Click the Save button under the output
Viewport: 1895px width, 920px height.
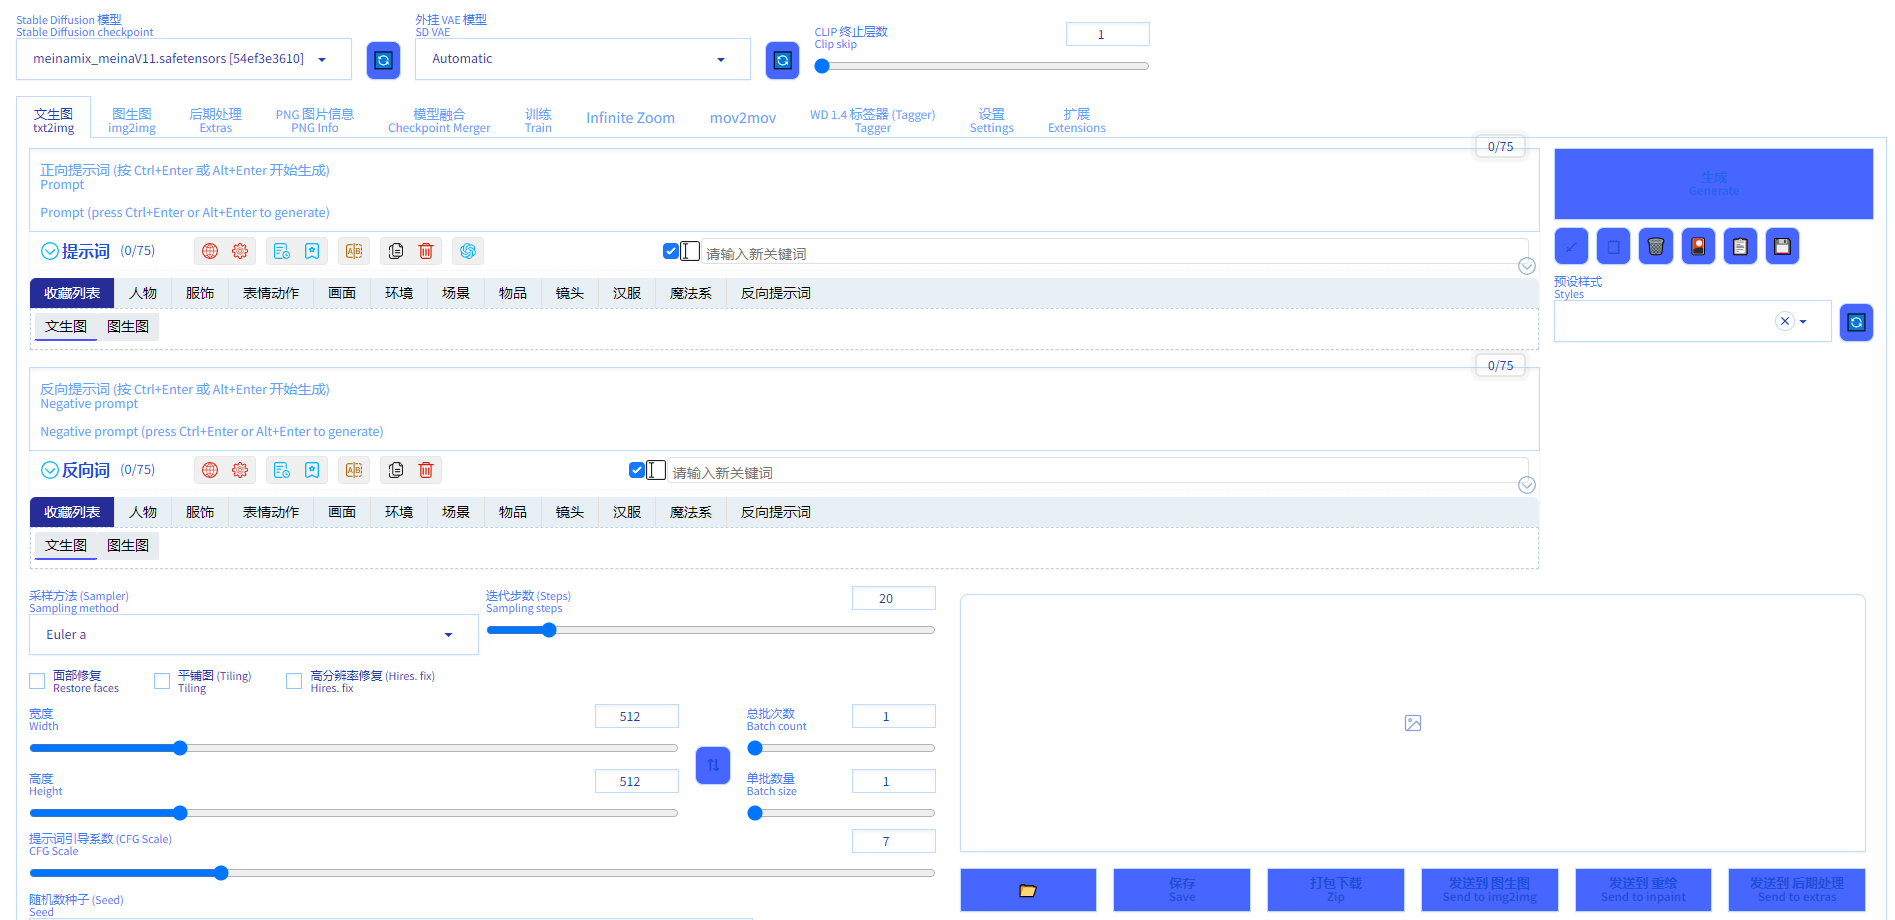(x=1182, y=890)
